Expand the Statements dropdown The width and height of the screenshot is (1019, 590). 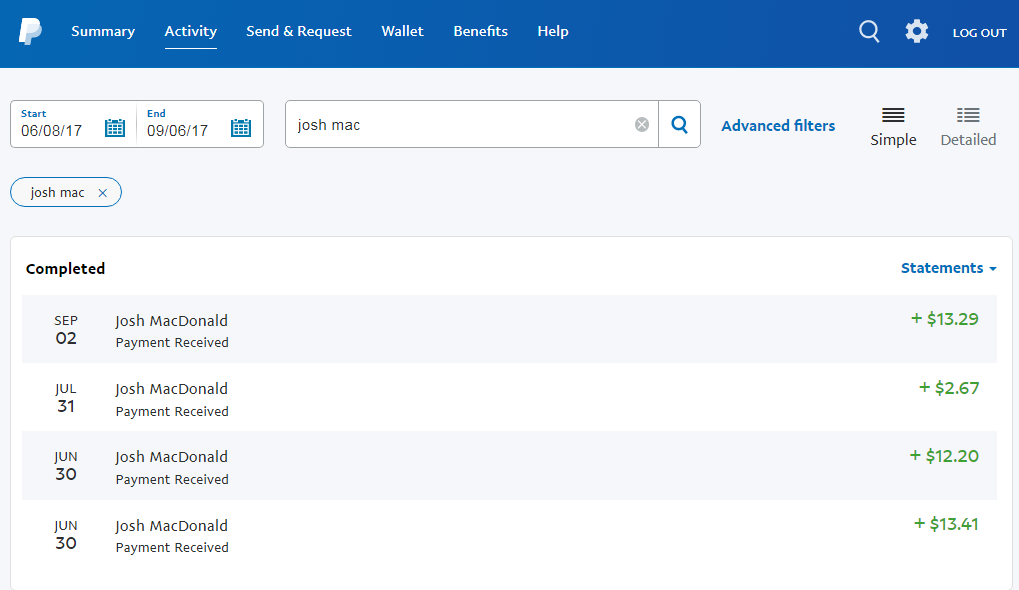pyautogui.click(x=948, y=268)
